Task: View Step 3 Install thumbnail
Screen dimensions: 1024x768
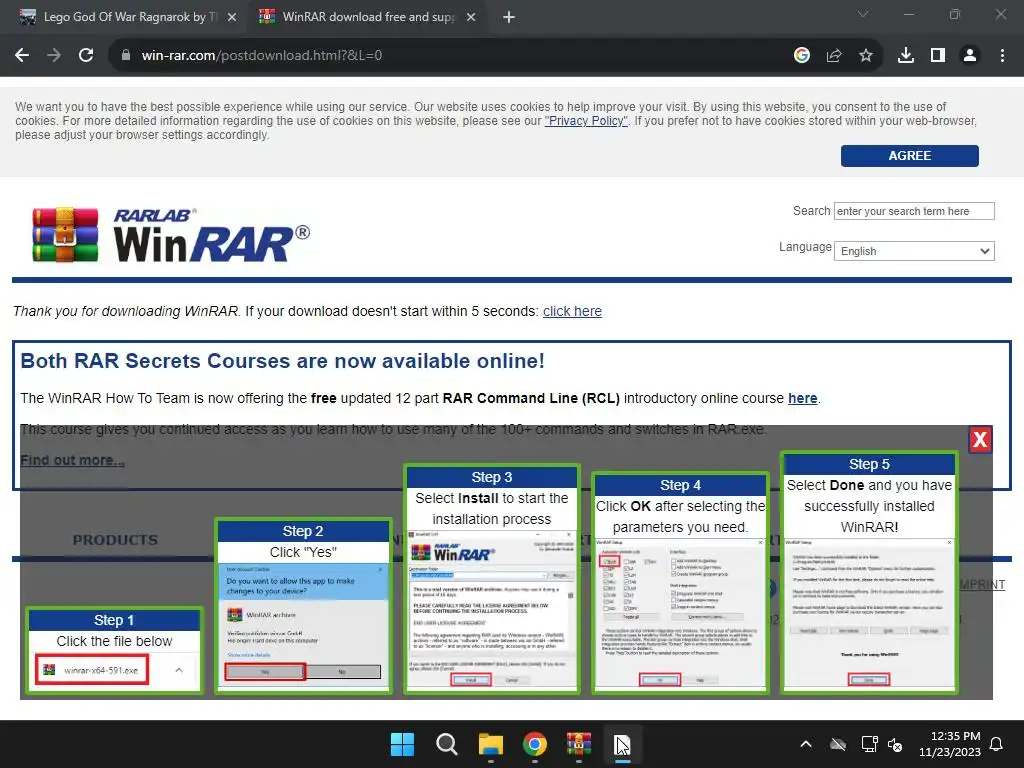Action: [492, 579]
